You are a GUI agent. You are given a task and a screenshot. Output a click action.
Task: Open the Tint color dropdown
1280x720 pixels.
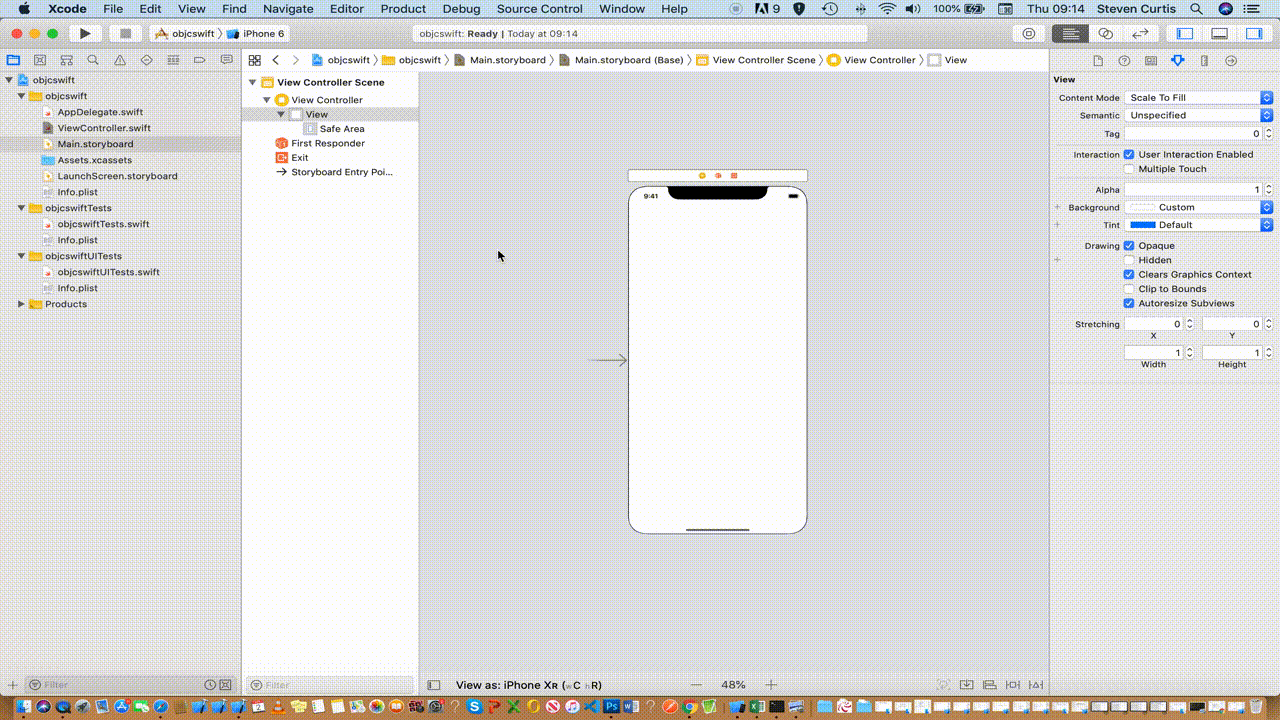(x=1198, y=225)
